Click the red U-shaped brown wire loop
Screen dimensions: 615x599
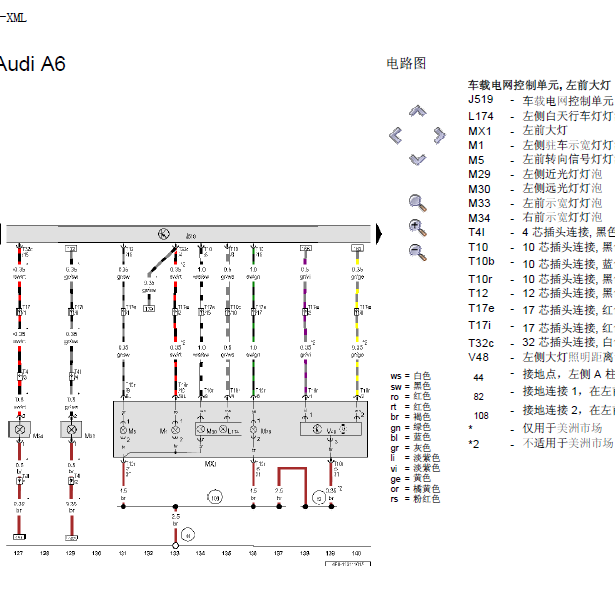(x=292, y=486)
